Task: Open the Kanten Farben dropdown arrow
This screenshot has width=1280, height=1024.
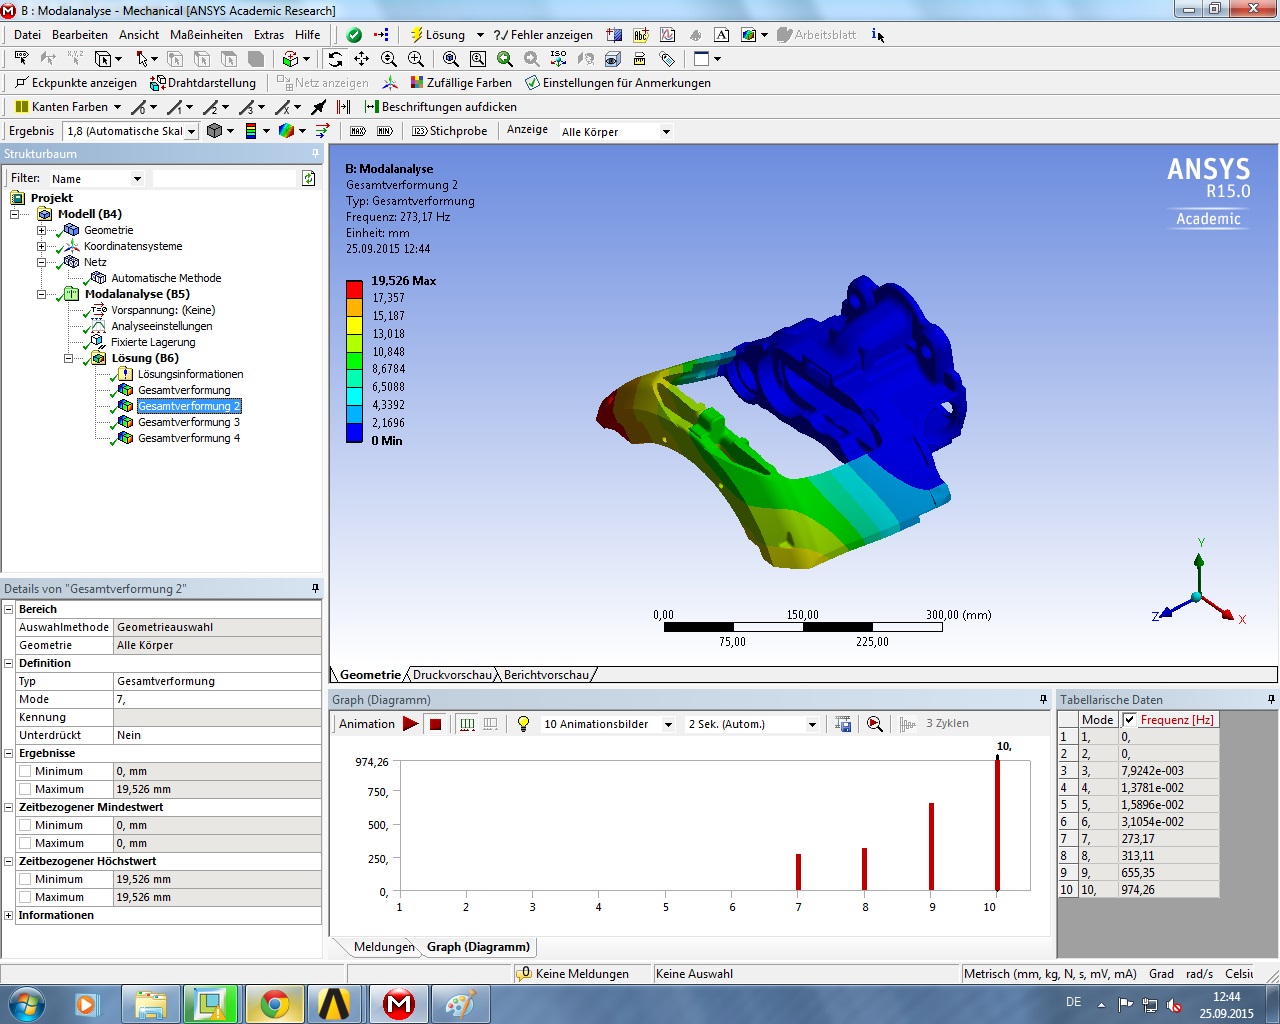Action: [x=117, y=107]
